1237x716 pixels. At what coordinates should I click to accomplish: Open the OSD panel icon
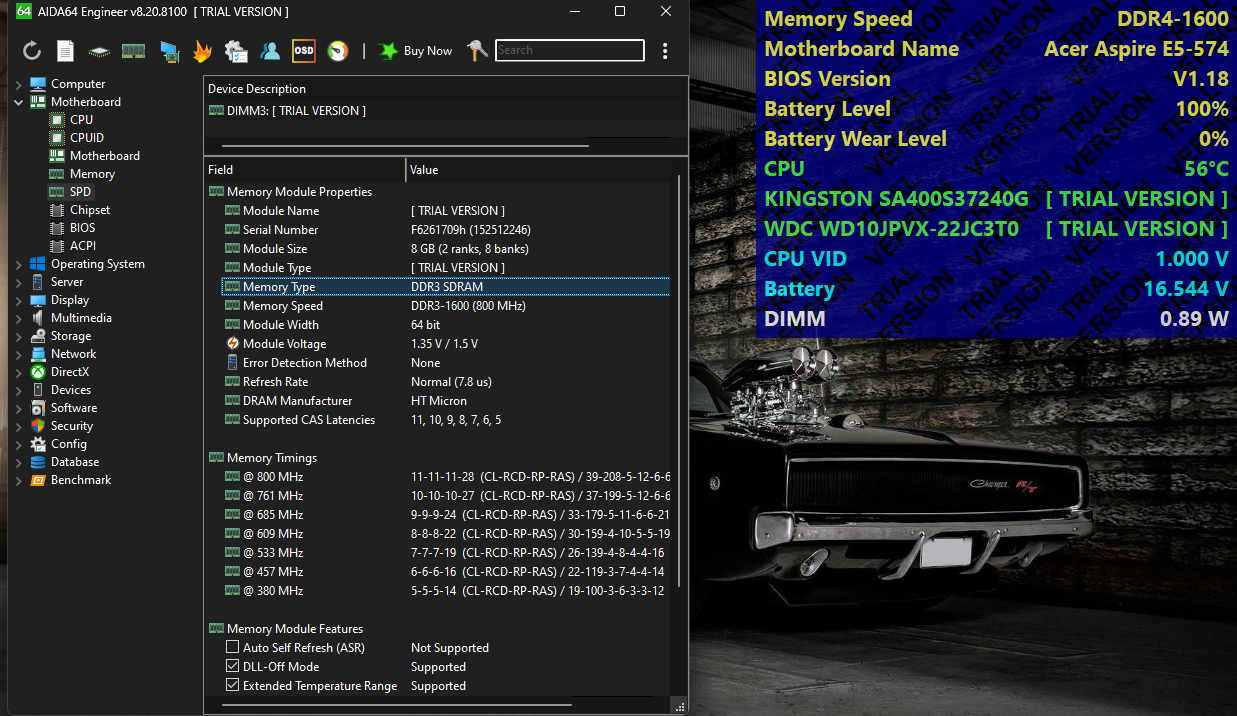304,51
